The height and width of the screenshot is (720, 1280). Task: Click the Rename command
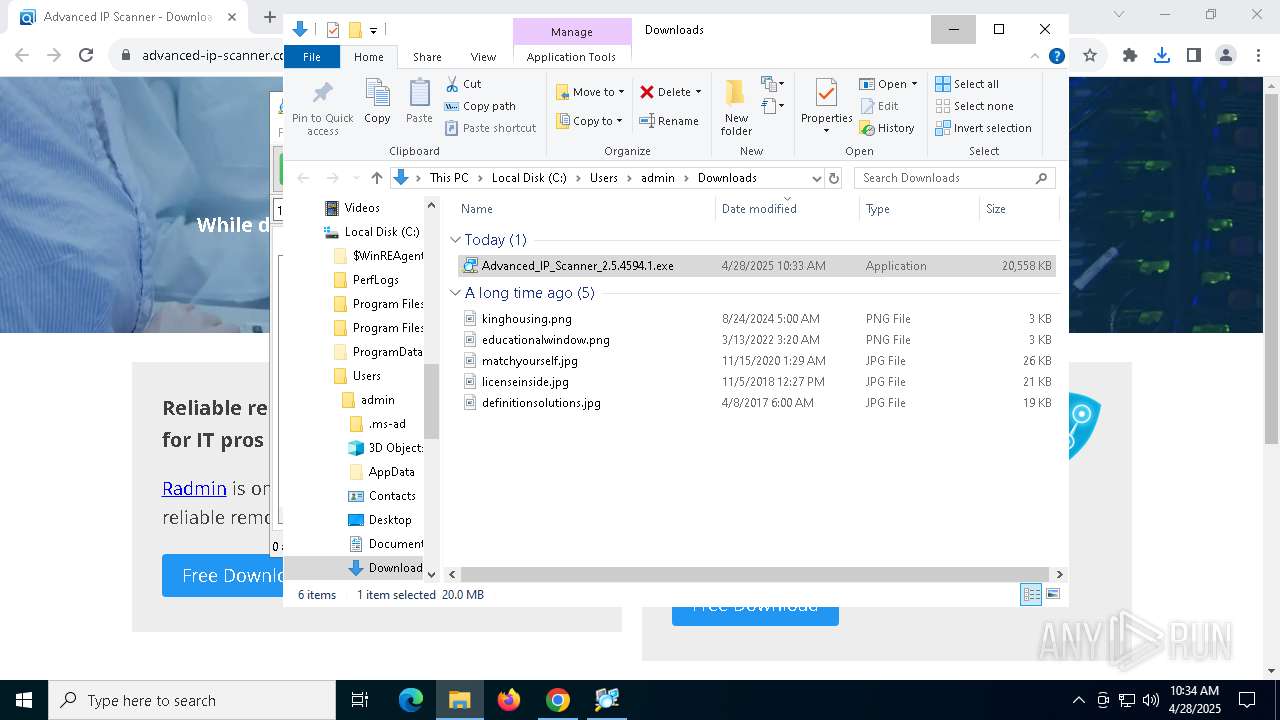click(x=669, y=121)
